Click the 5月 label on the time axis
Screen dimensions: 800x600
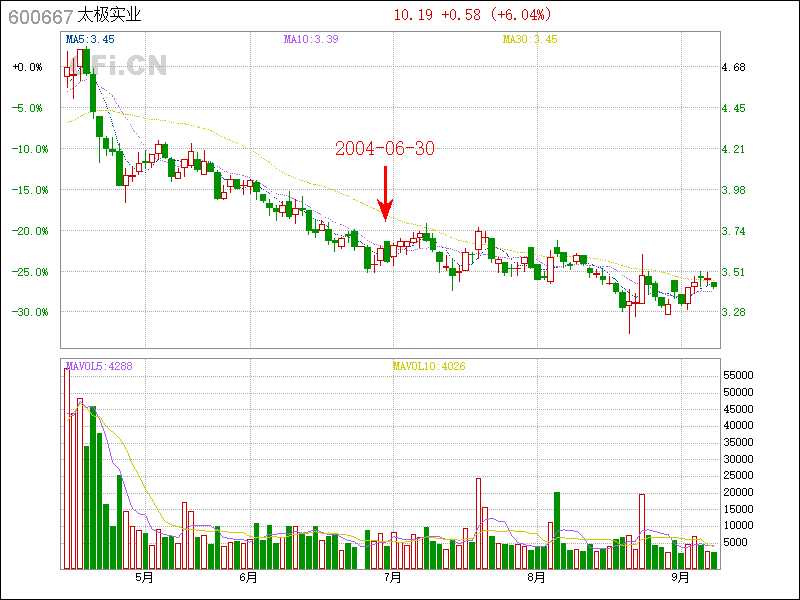143,577
